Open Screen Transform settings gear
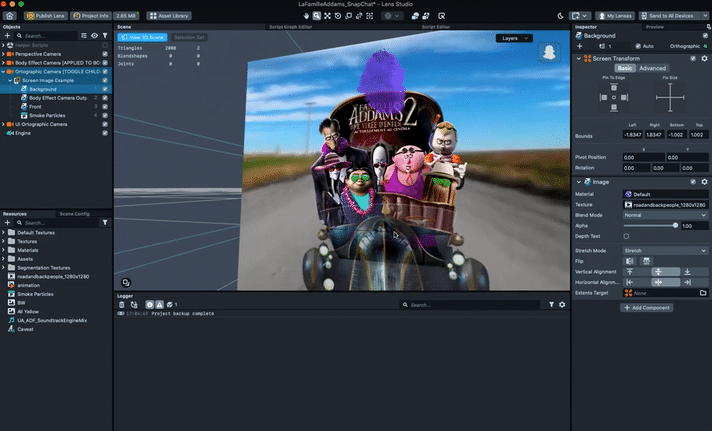 tap(704, 59)
